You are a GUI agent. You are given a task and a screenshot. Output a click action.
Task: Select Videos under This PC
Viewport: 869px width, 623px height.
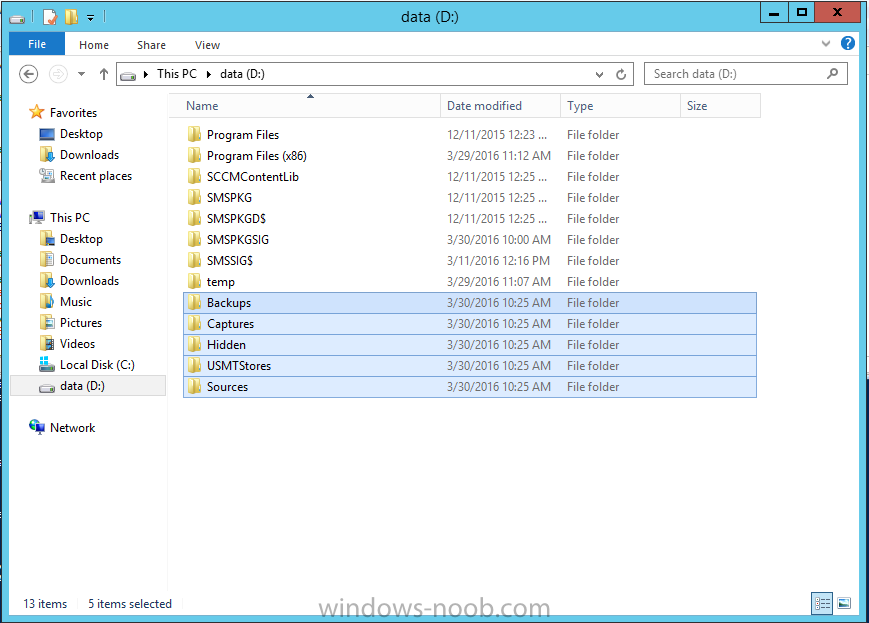(77, 344)
